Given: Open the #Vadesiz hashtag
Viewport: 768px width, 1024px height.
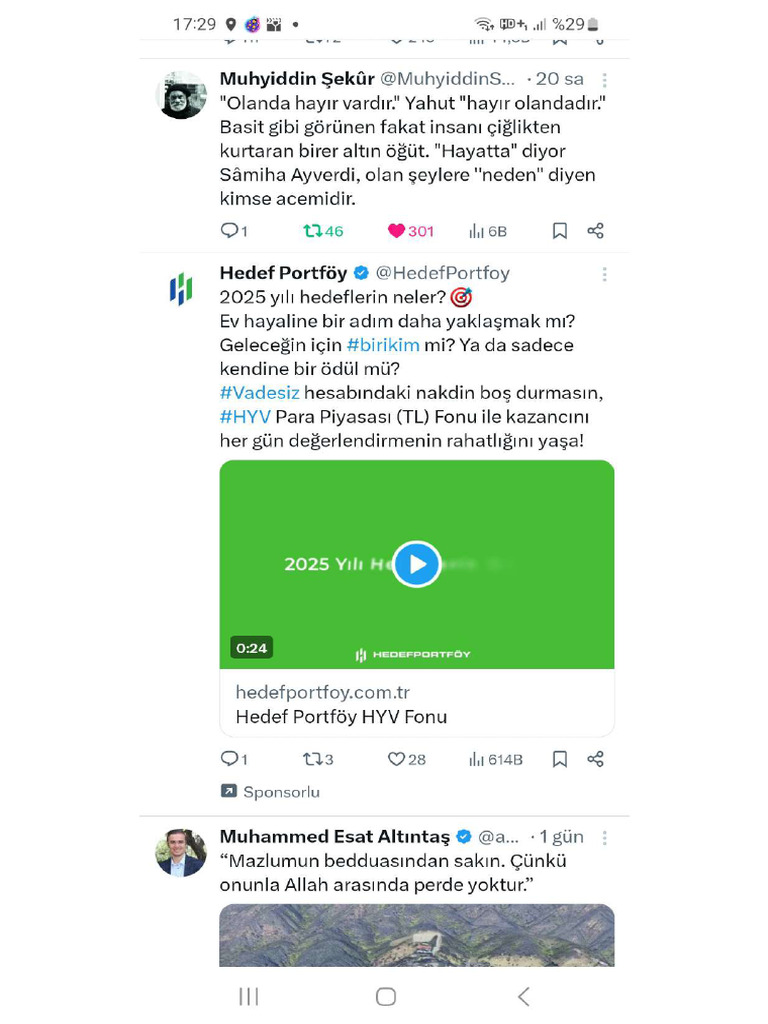Looking at the screenshot, I should tap(260, 393).
